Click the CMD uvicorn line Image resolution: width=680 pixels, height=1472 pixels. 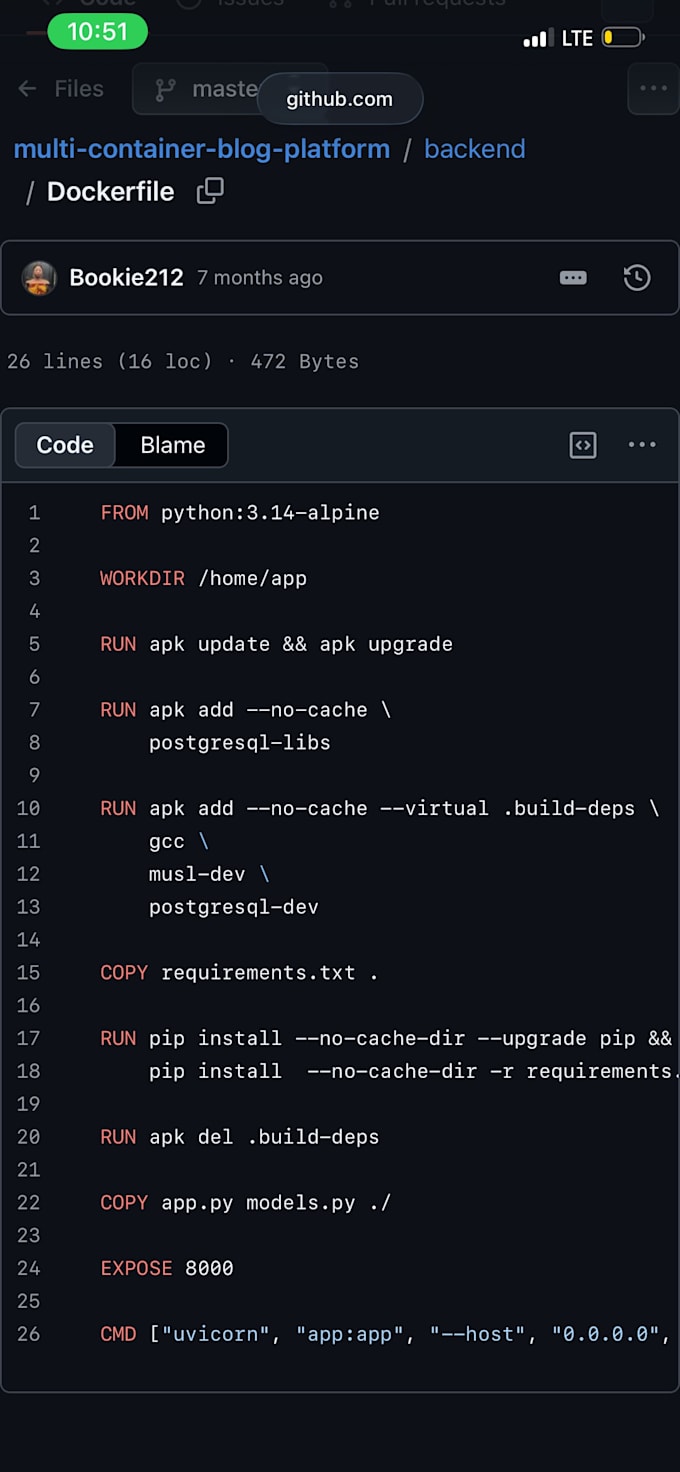(x=385, y=1334)
